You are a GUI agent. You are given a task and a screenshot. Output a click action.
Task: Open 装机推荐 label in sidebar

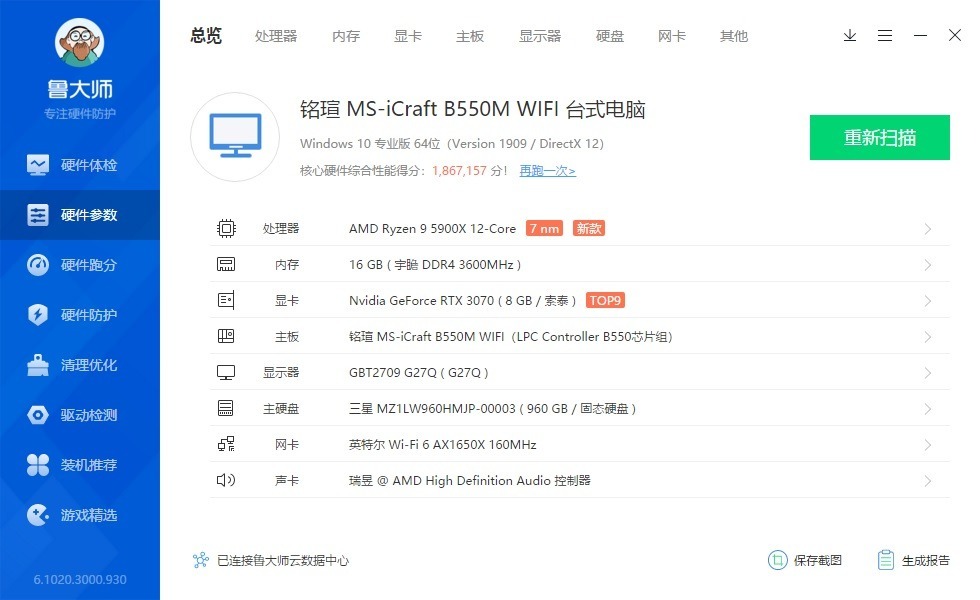(x=89, y=465)
